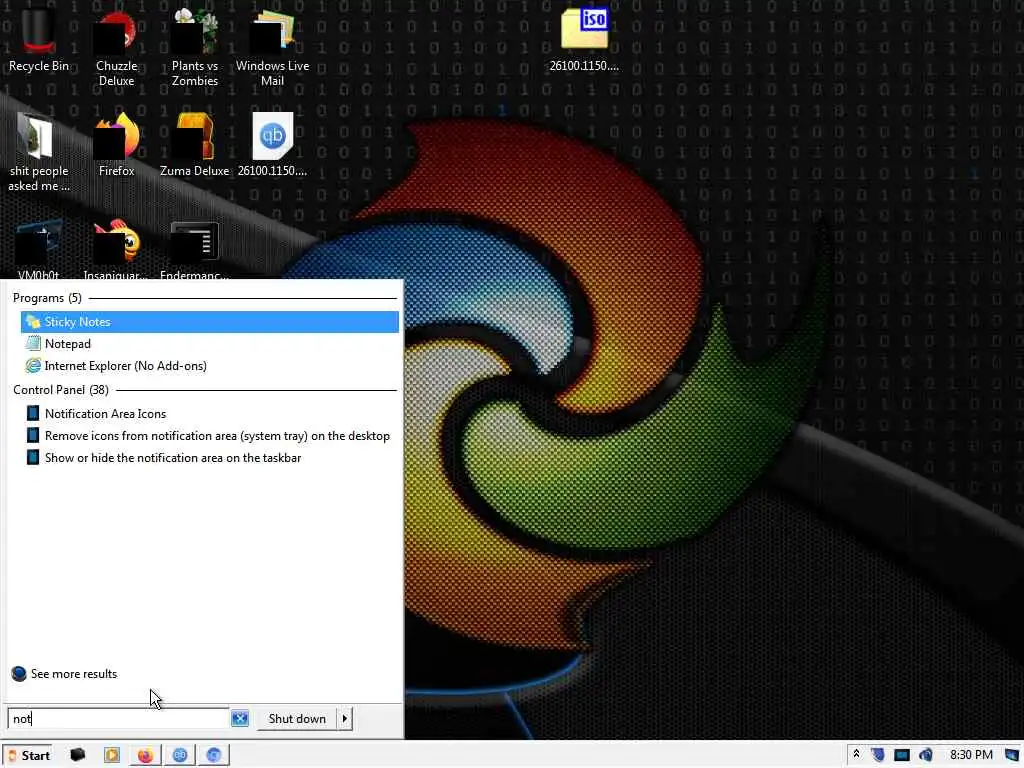Click the Control Panel (38) group header

(61, 390)
